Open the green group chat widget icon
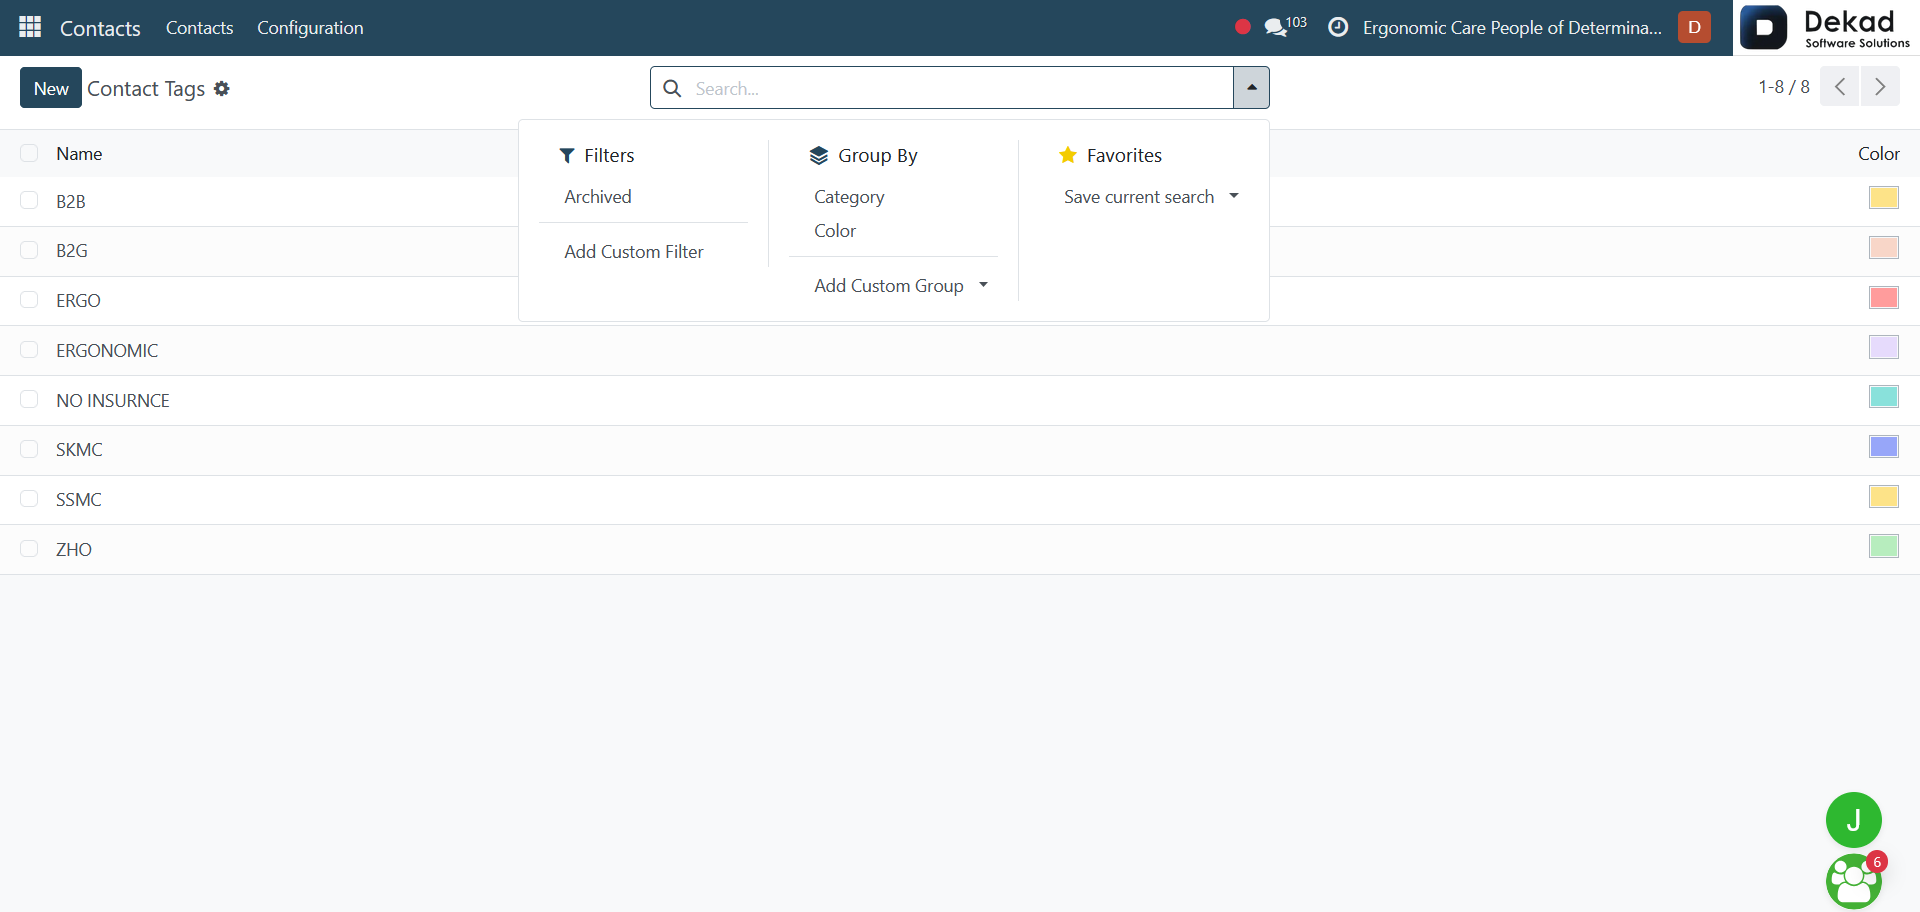The width and height of the screenshot is (1920, 912). click(1853, 881)
